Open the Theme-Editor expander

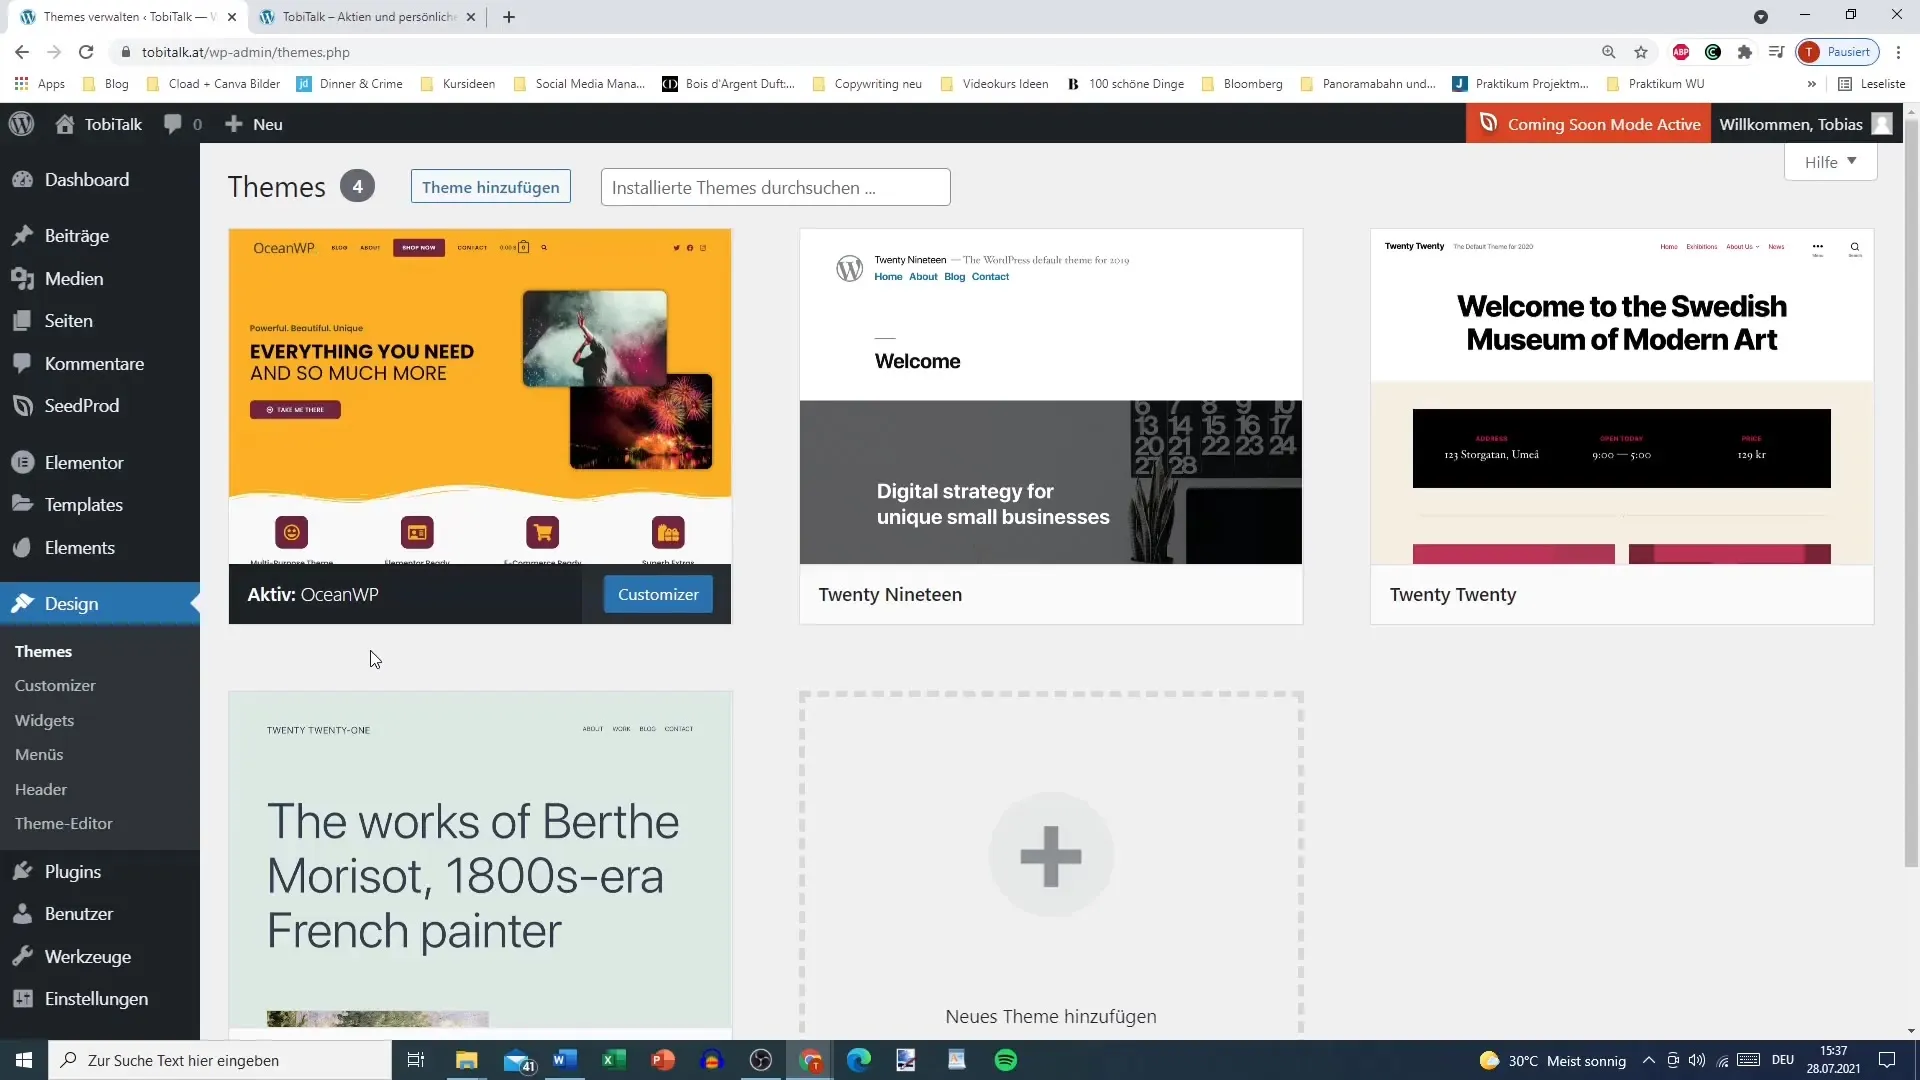(63, 823)
